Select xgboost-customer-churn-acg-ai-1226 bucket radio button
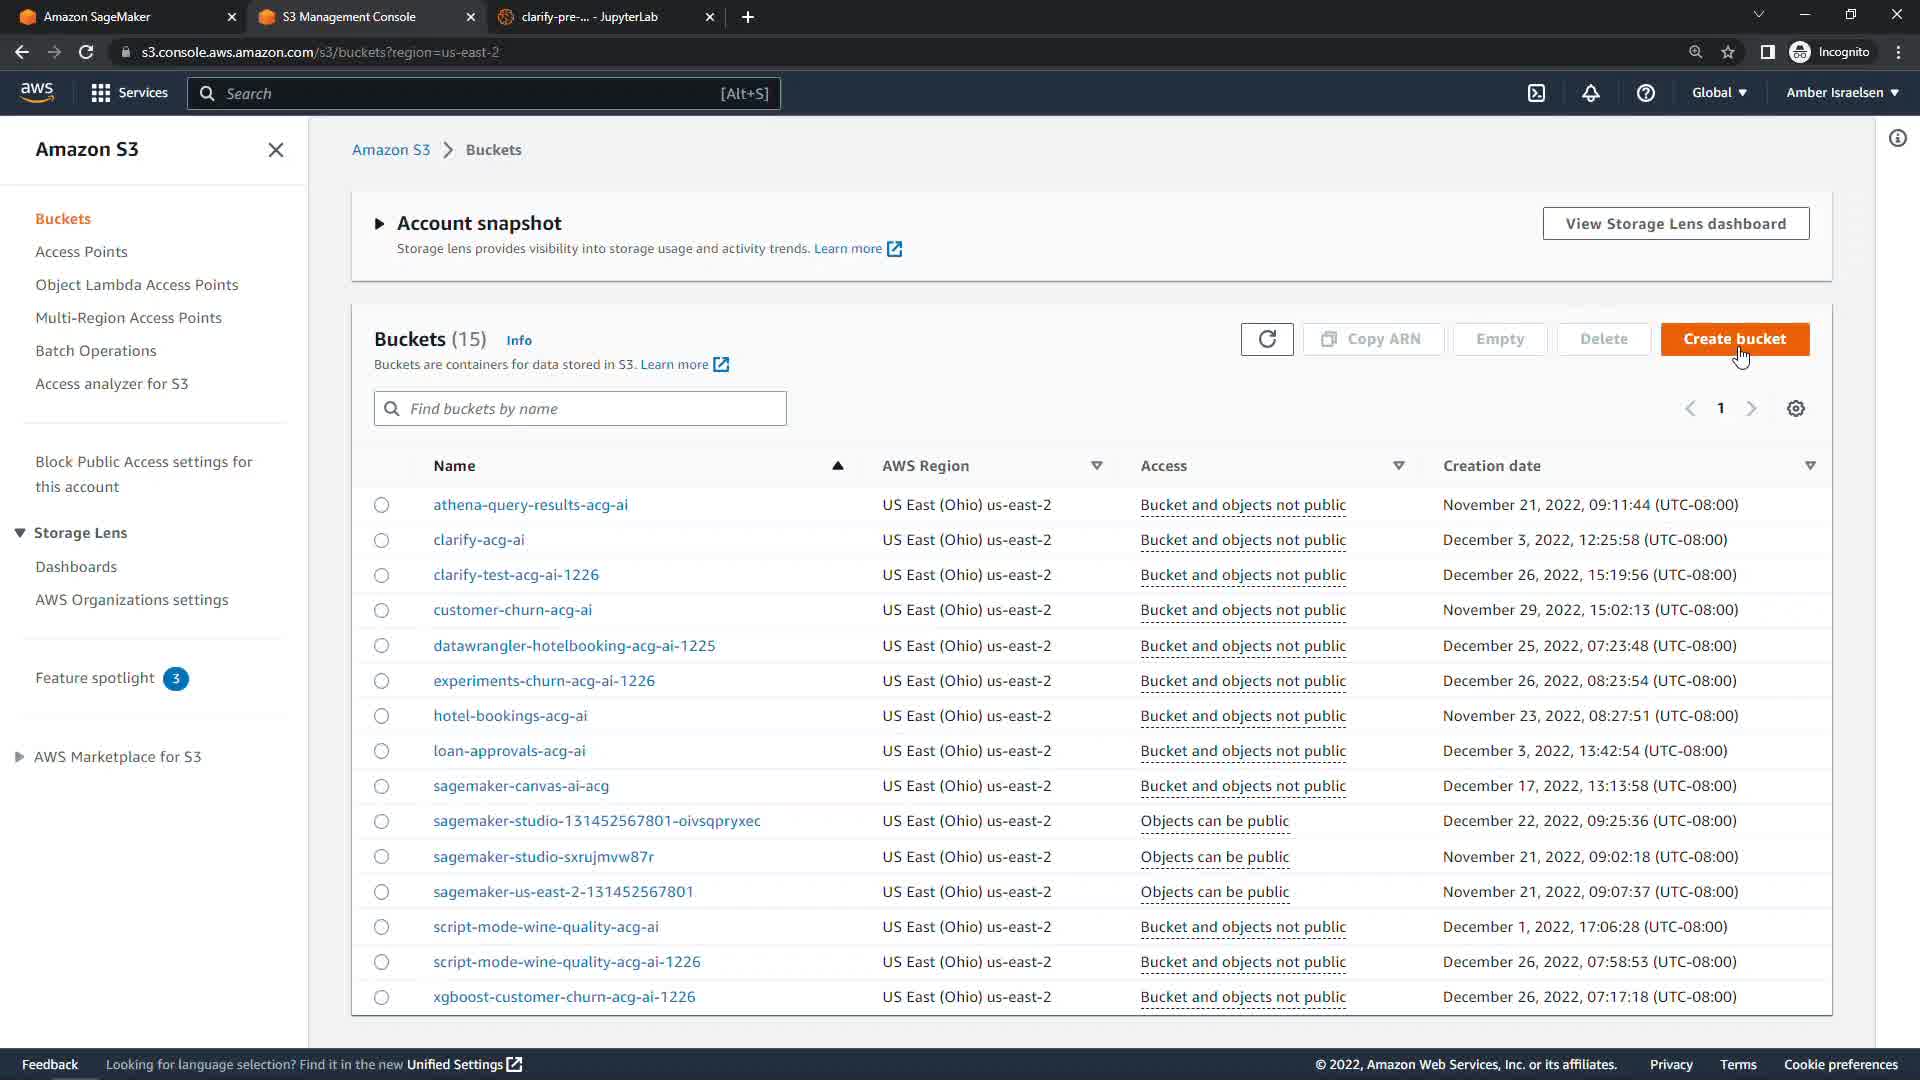Screen dimensions: 1920x1080 pyautogui.click(x=381, y=997)
